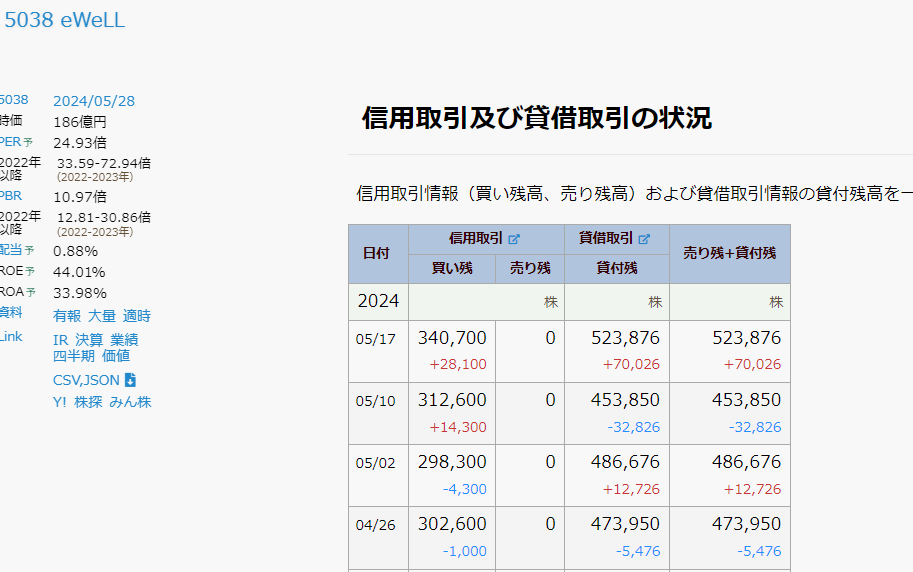913x572 pixels.
Task: Open the 有報 document link
Action: tap(67, 316)
